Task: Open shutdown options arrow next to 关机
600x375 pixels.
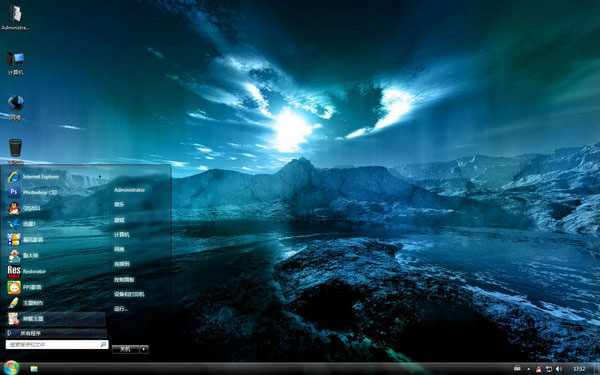Action: click(x=144, y=349)
